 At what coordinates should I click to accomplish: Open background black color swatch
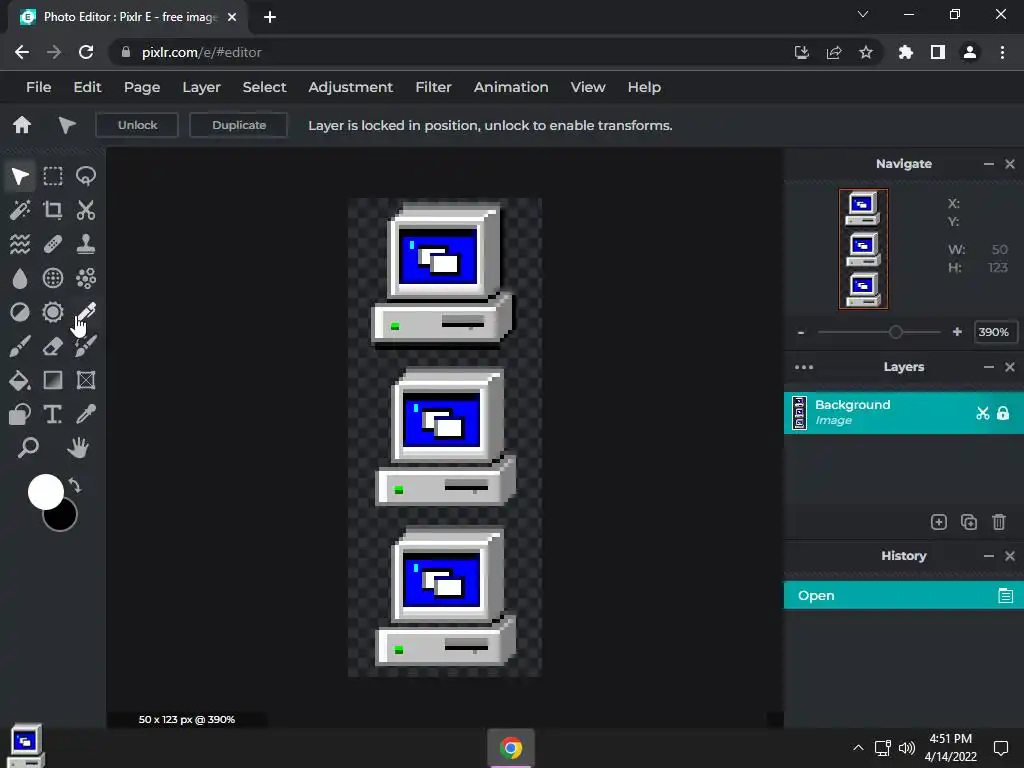pyautogui.click(x=65, y=519)
